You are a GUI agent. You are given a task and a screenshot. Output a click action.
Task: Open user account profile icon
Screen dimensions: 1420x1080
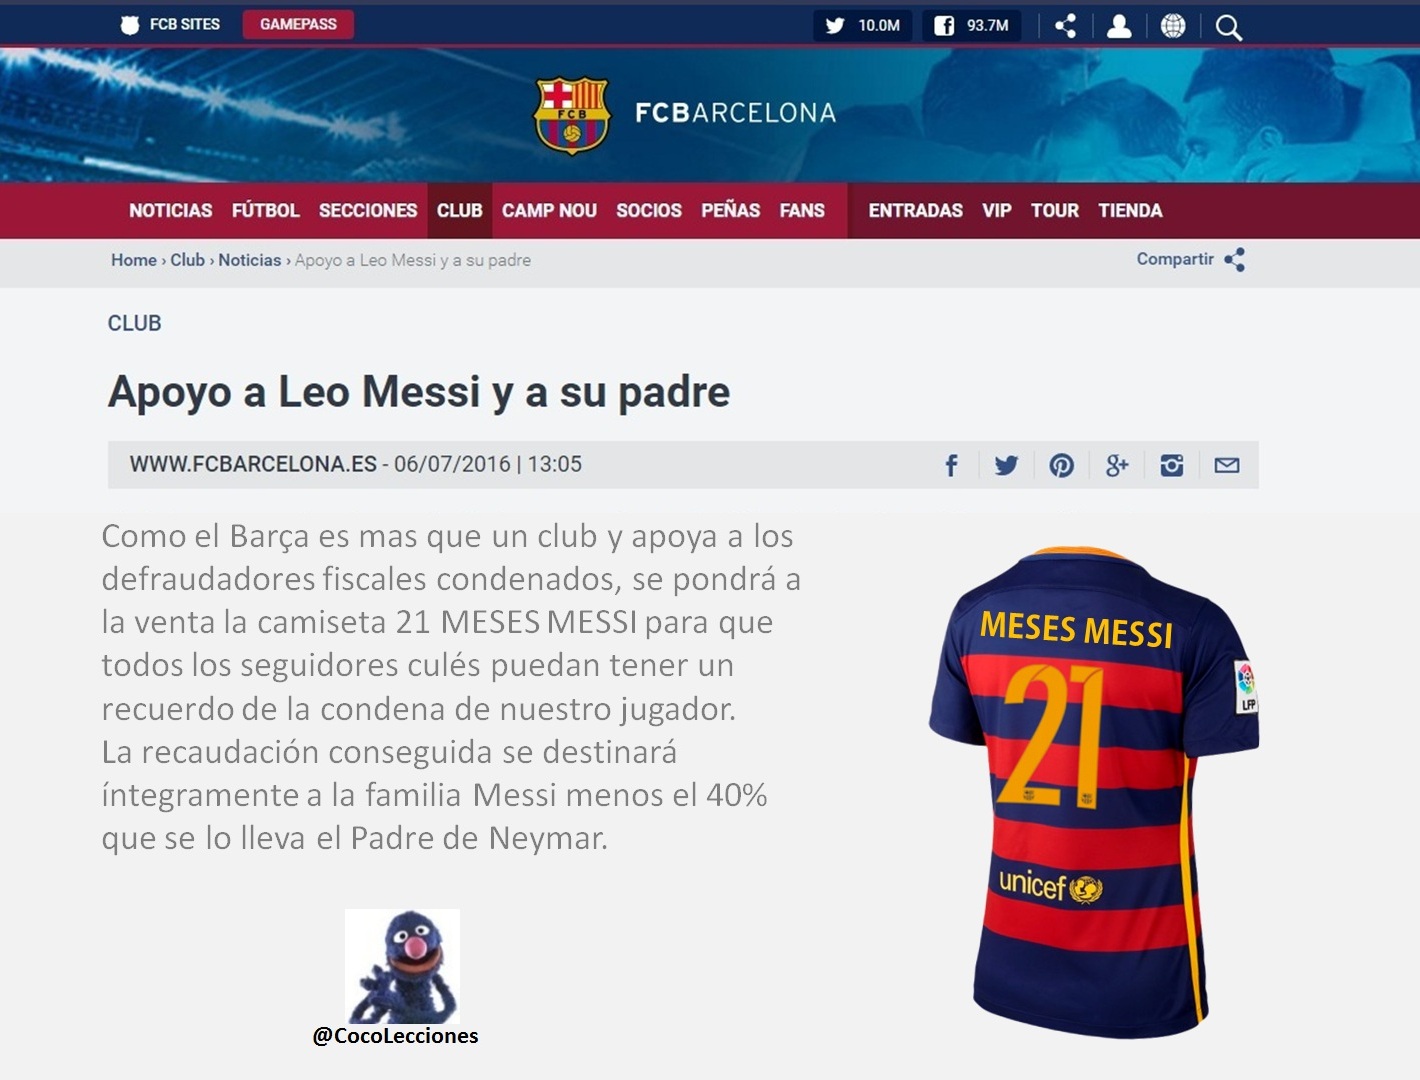point(1119,26)
